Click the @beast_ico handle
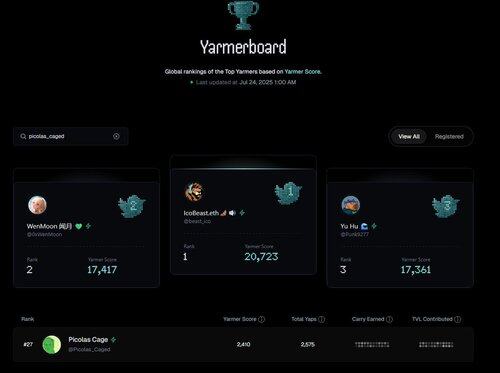 (x=197, y=221)
